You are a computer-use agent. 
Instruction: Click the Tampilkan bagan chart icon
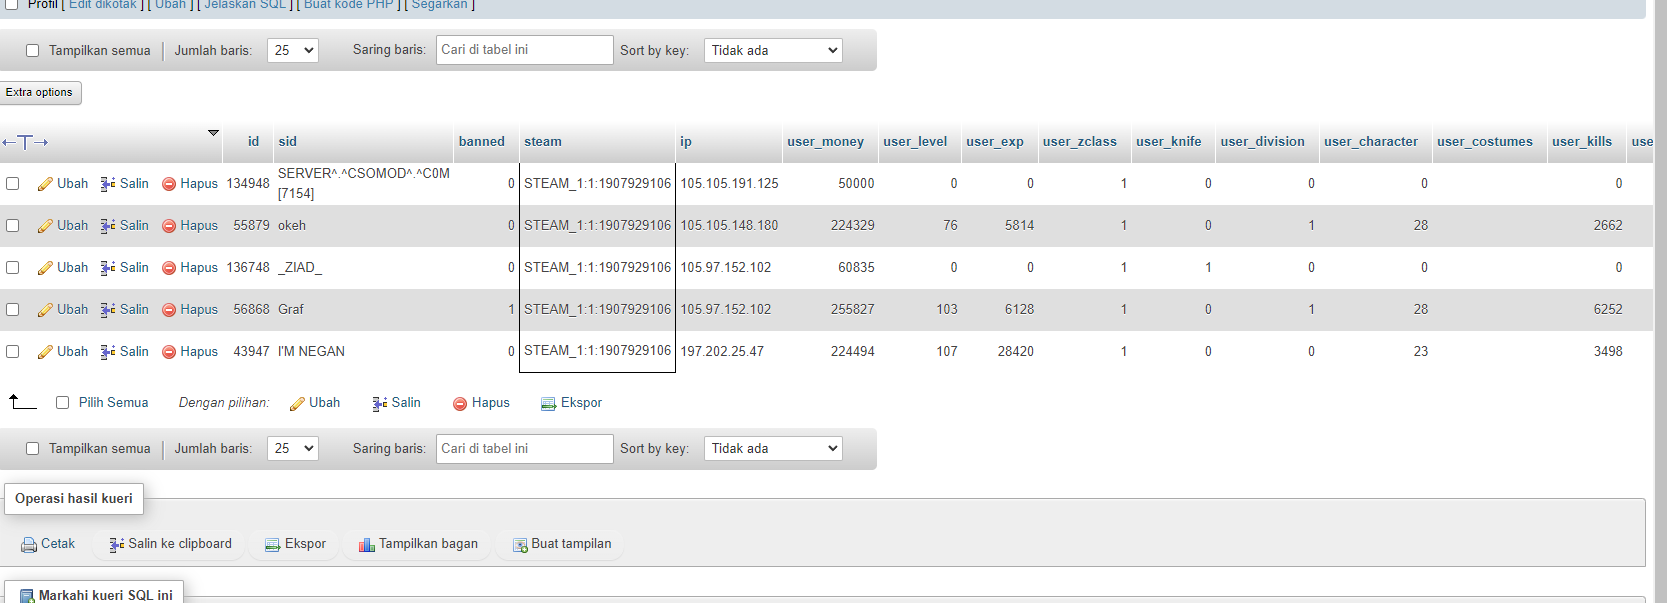pos(366,544)
